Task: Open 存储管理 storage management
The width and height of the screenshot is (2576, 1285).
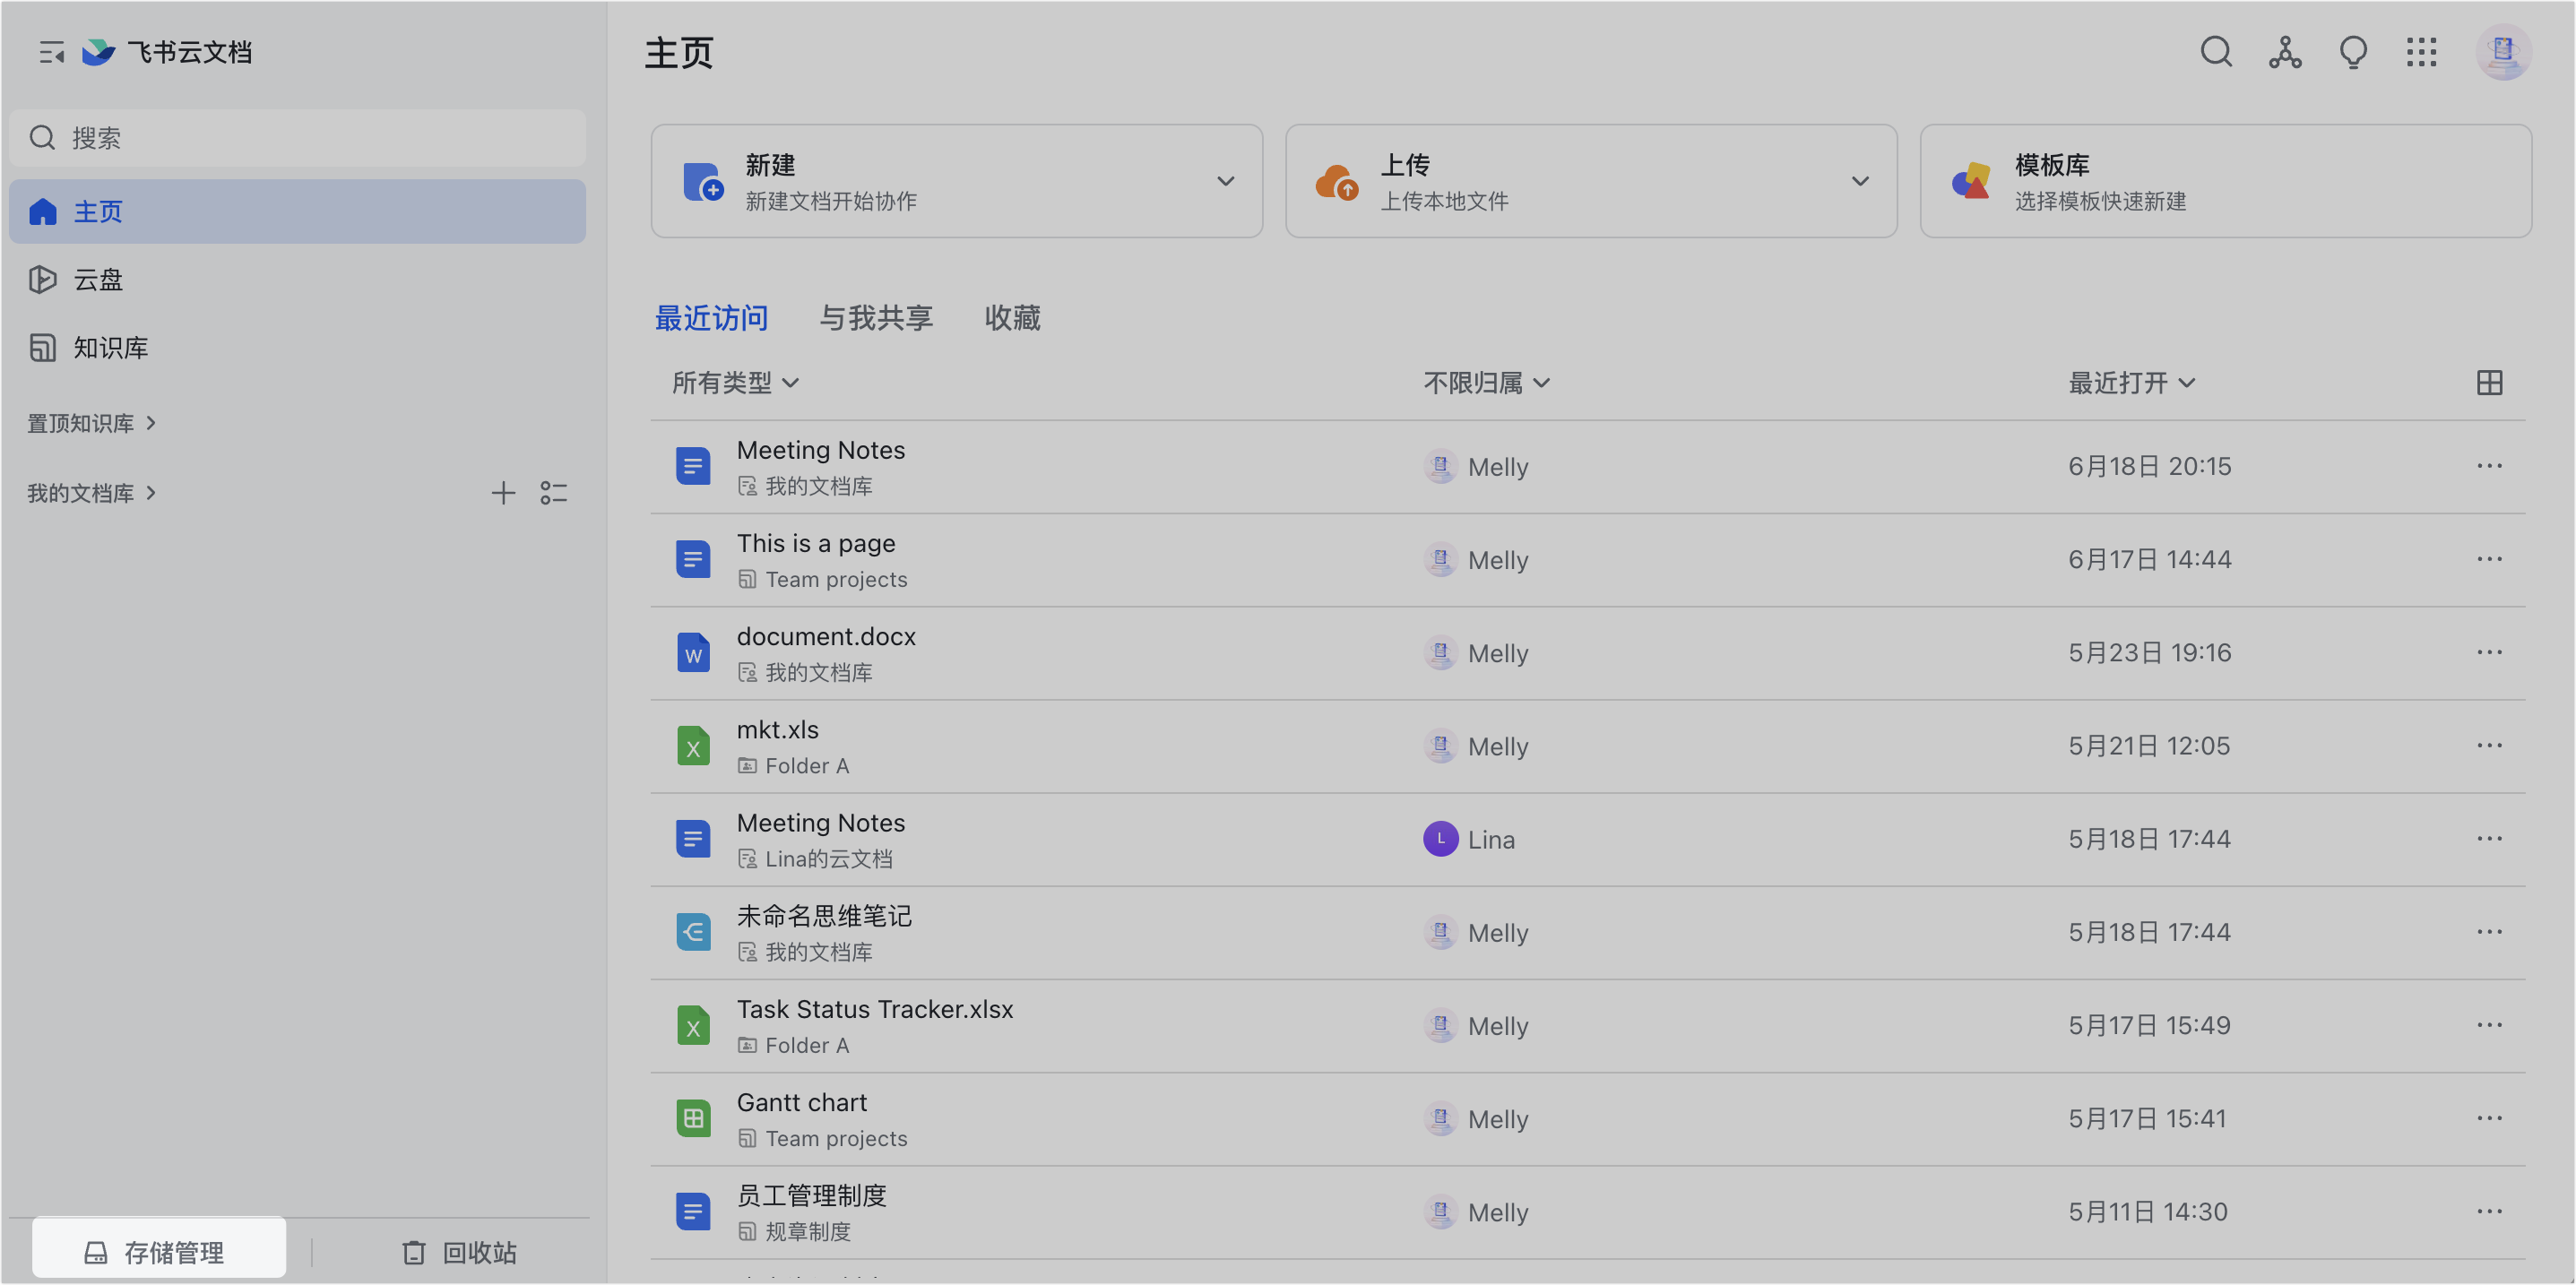Action: 158,1252
